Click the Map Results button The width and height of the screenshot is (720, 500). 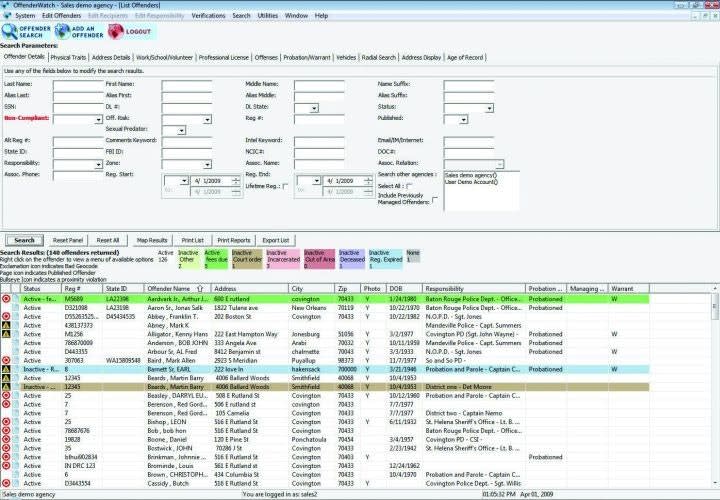(x=151, y=240)
